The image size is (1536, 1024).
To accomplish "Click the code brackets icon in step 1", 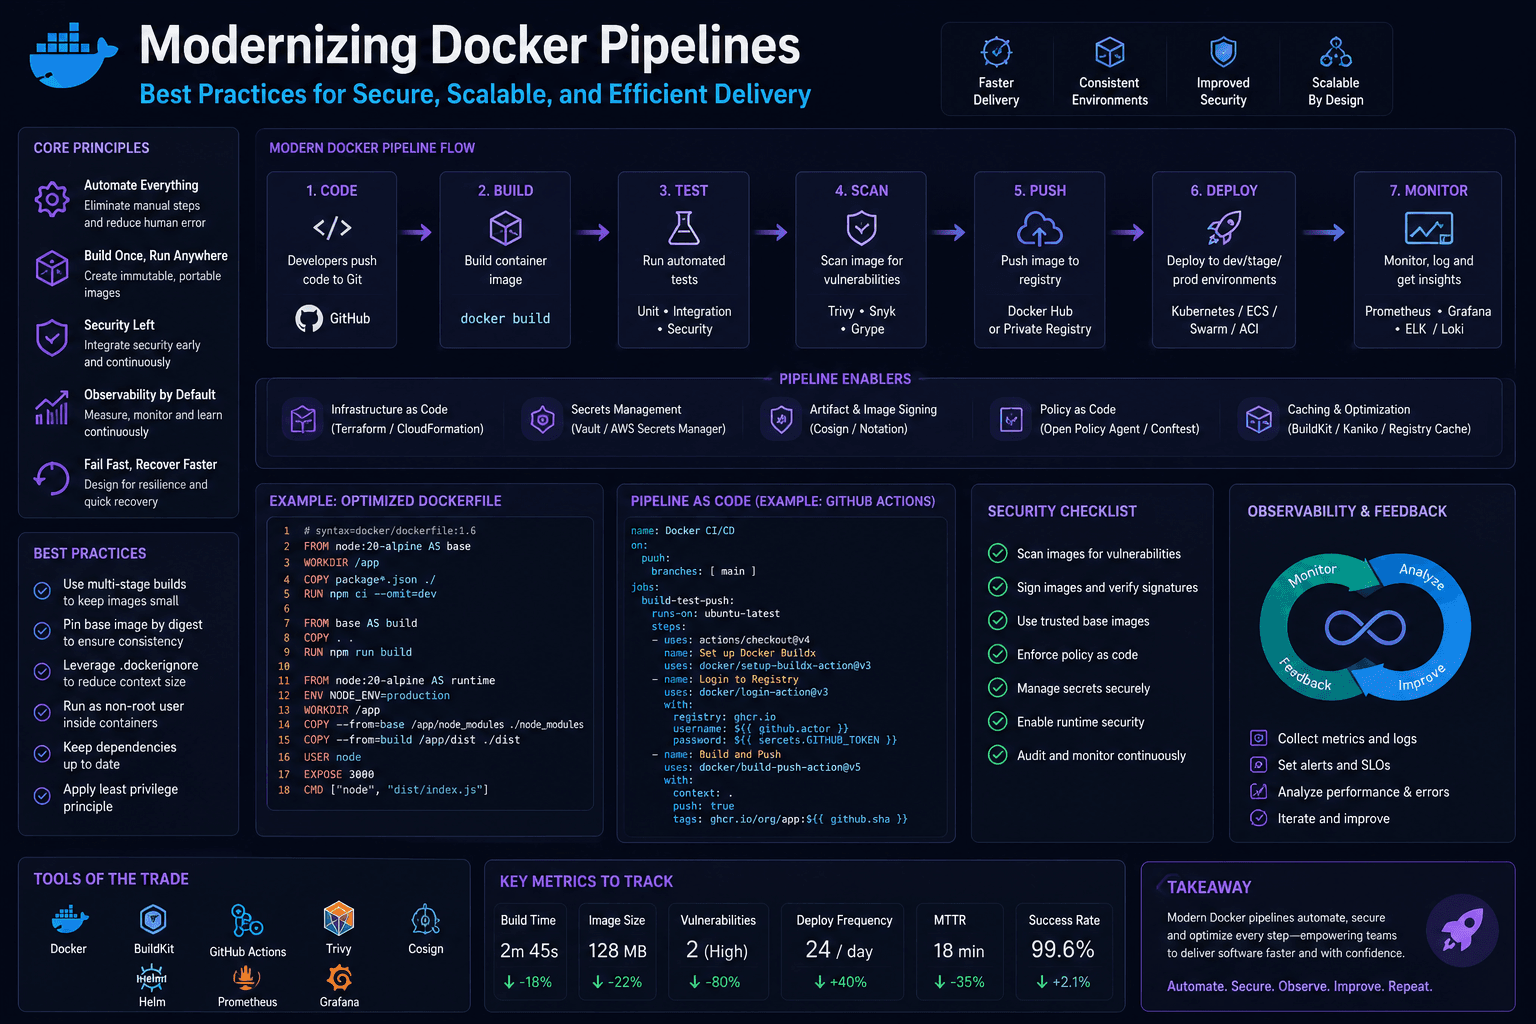I will click(332, 228).
